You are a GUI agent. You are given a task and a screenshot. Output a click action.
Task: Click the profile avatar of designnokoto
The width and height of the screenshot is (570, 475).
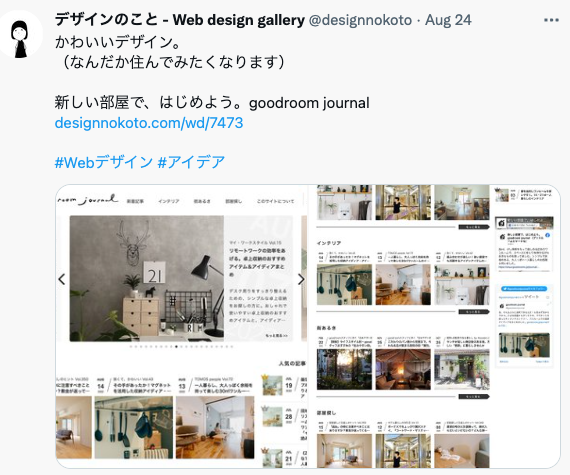21,35
